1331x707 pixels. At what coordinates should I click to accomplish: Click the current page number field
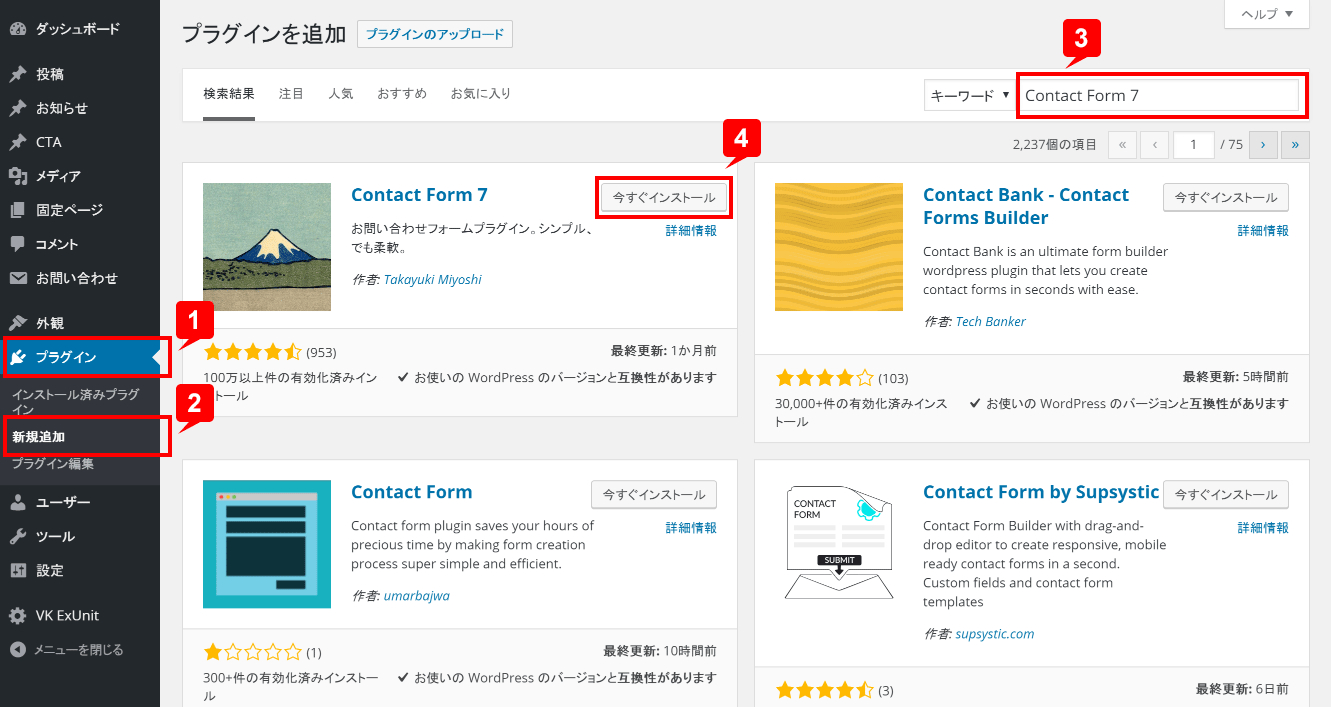(x=1194, y=145)
